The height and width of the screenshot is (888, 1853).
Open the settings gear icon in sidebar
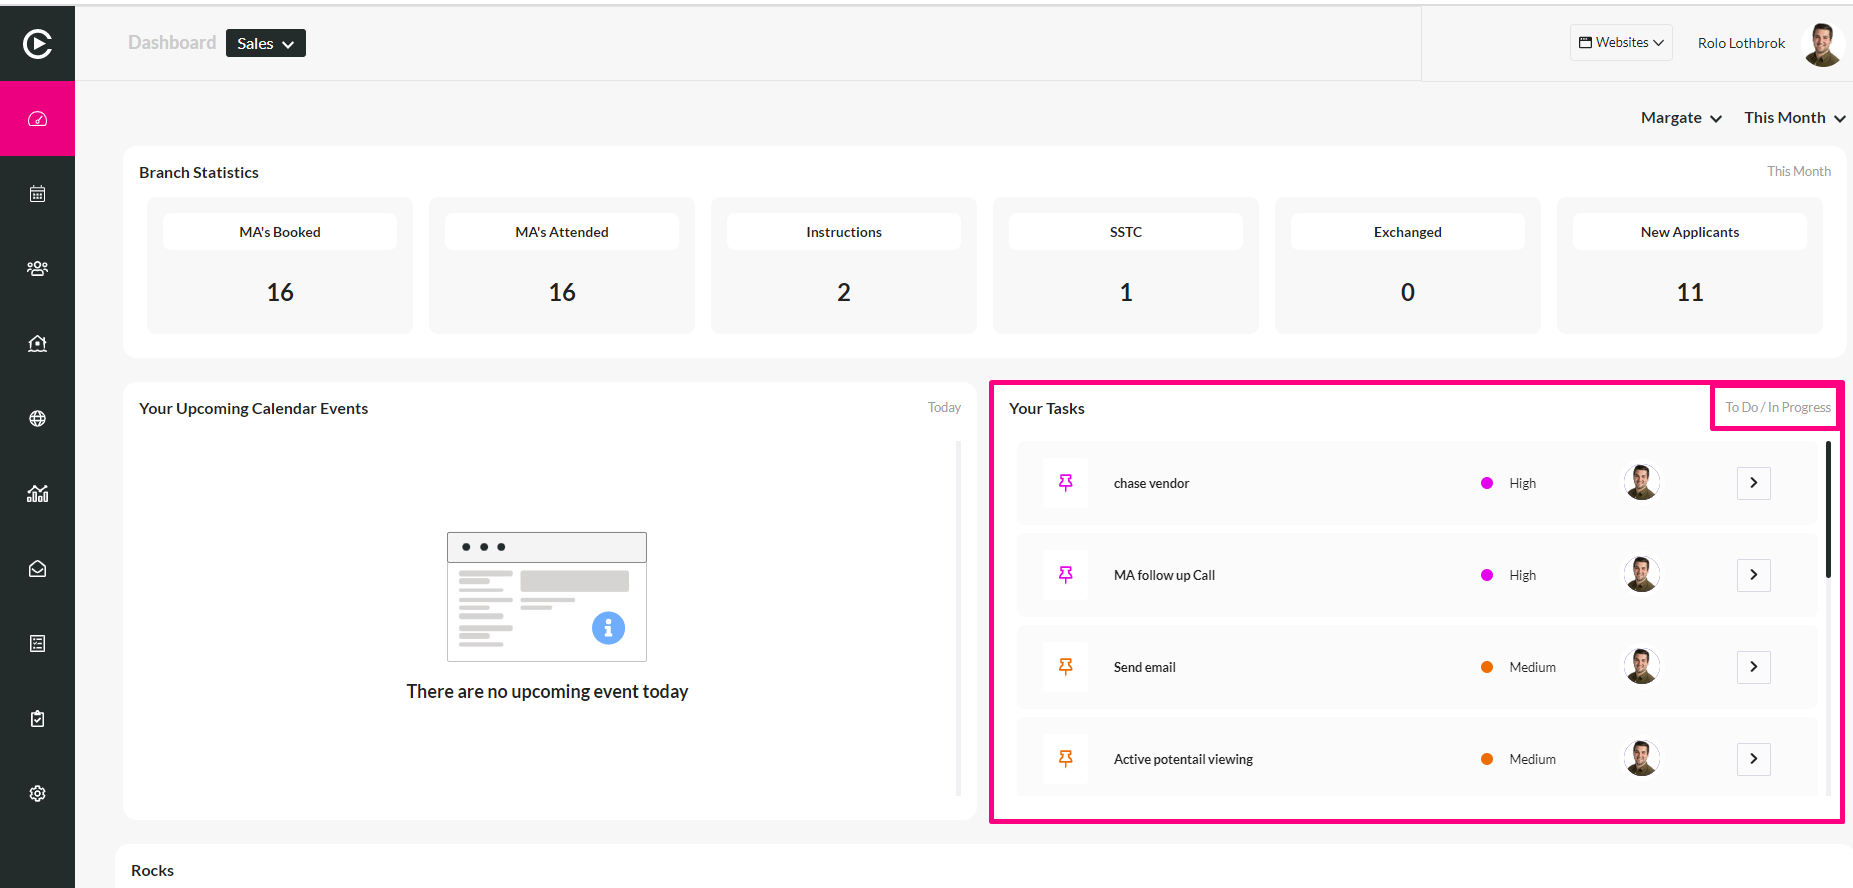point(37,793)
